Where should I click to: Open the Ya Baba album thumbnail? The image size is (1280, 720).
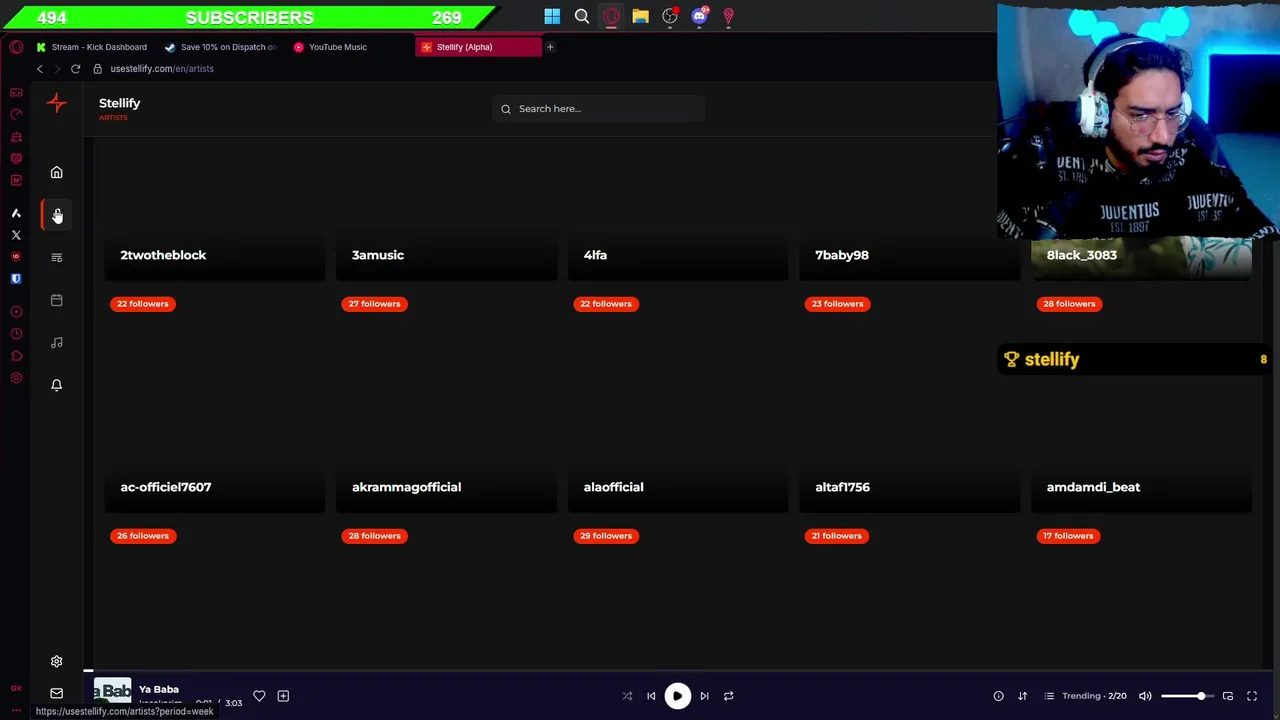pos(112,691)
